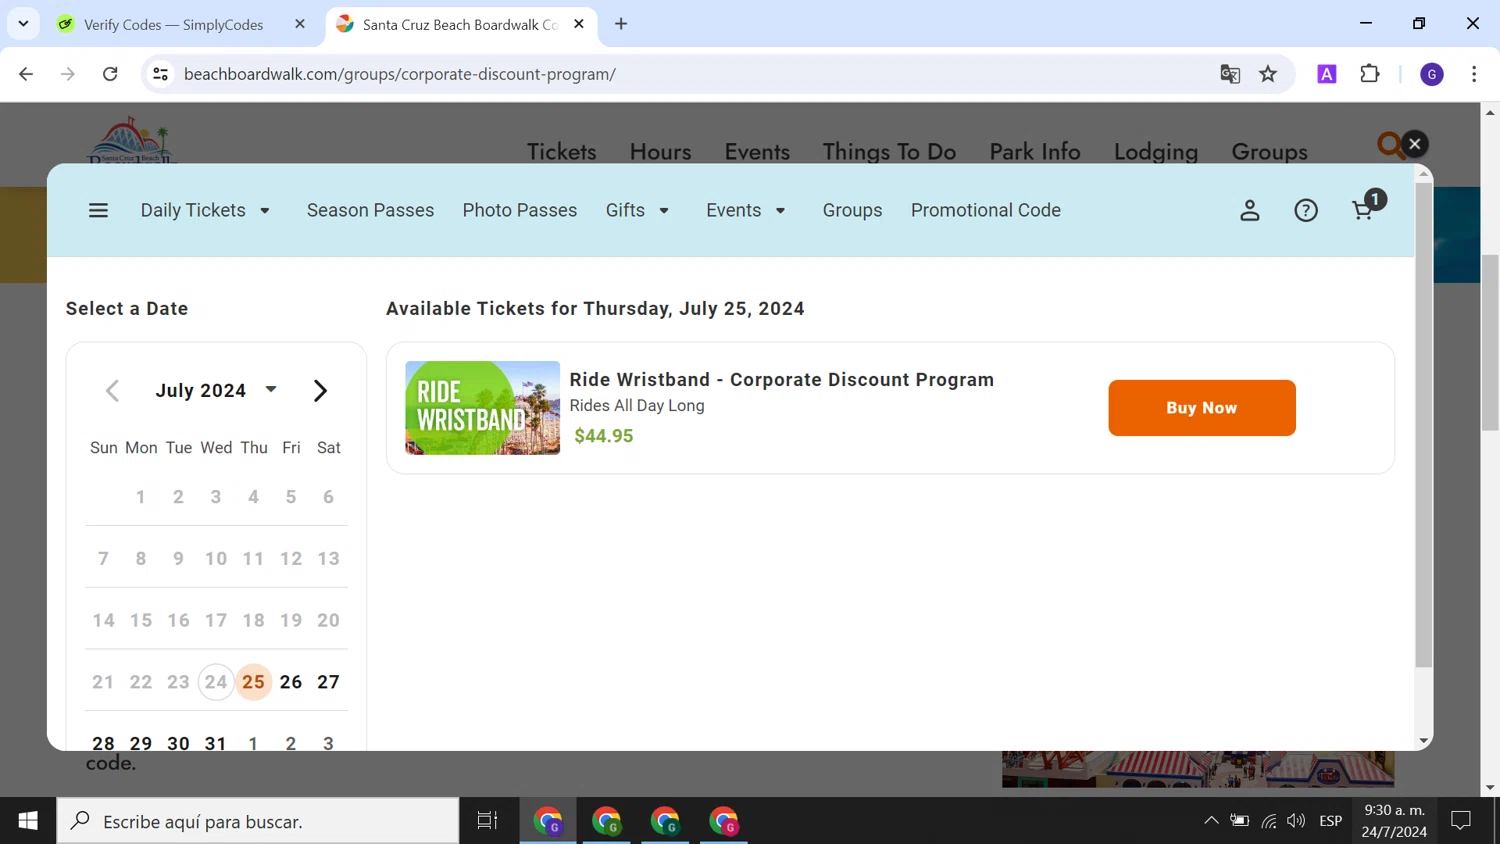Click the ticket popup vertical scrollbar

click(1424, 425)
